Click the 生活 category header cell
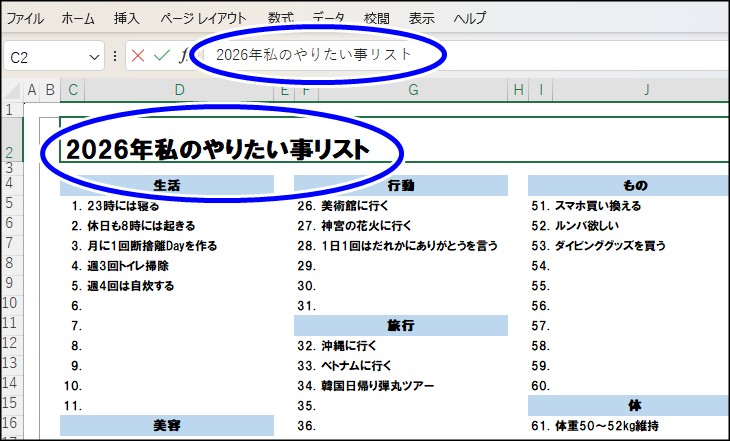Viewport: 730px width, 441px height. pos(167,185)
